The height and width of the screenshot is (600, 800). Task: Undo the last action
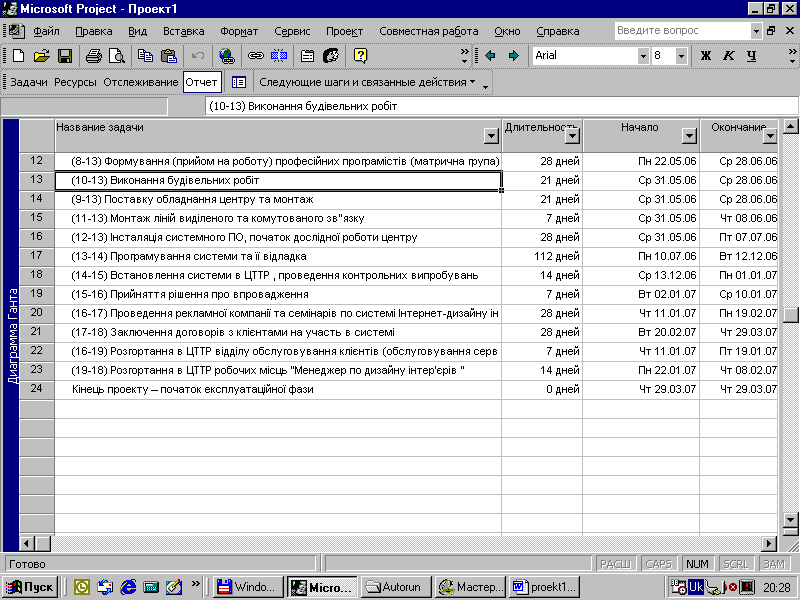198,56
